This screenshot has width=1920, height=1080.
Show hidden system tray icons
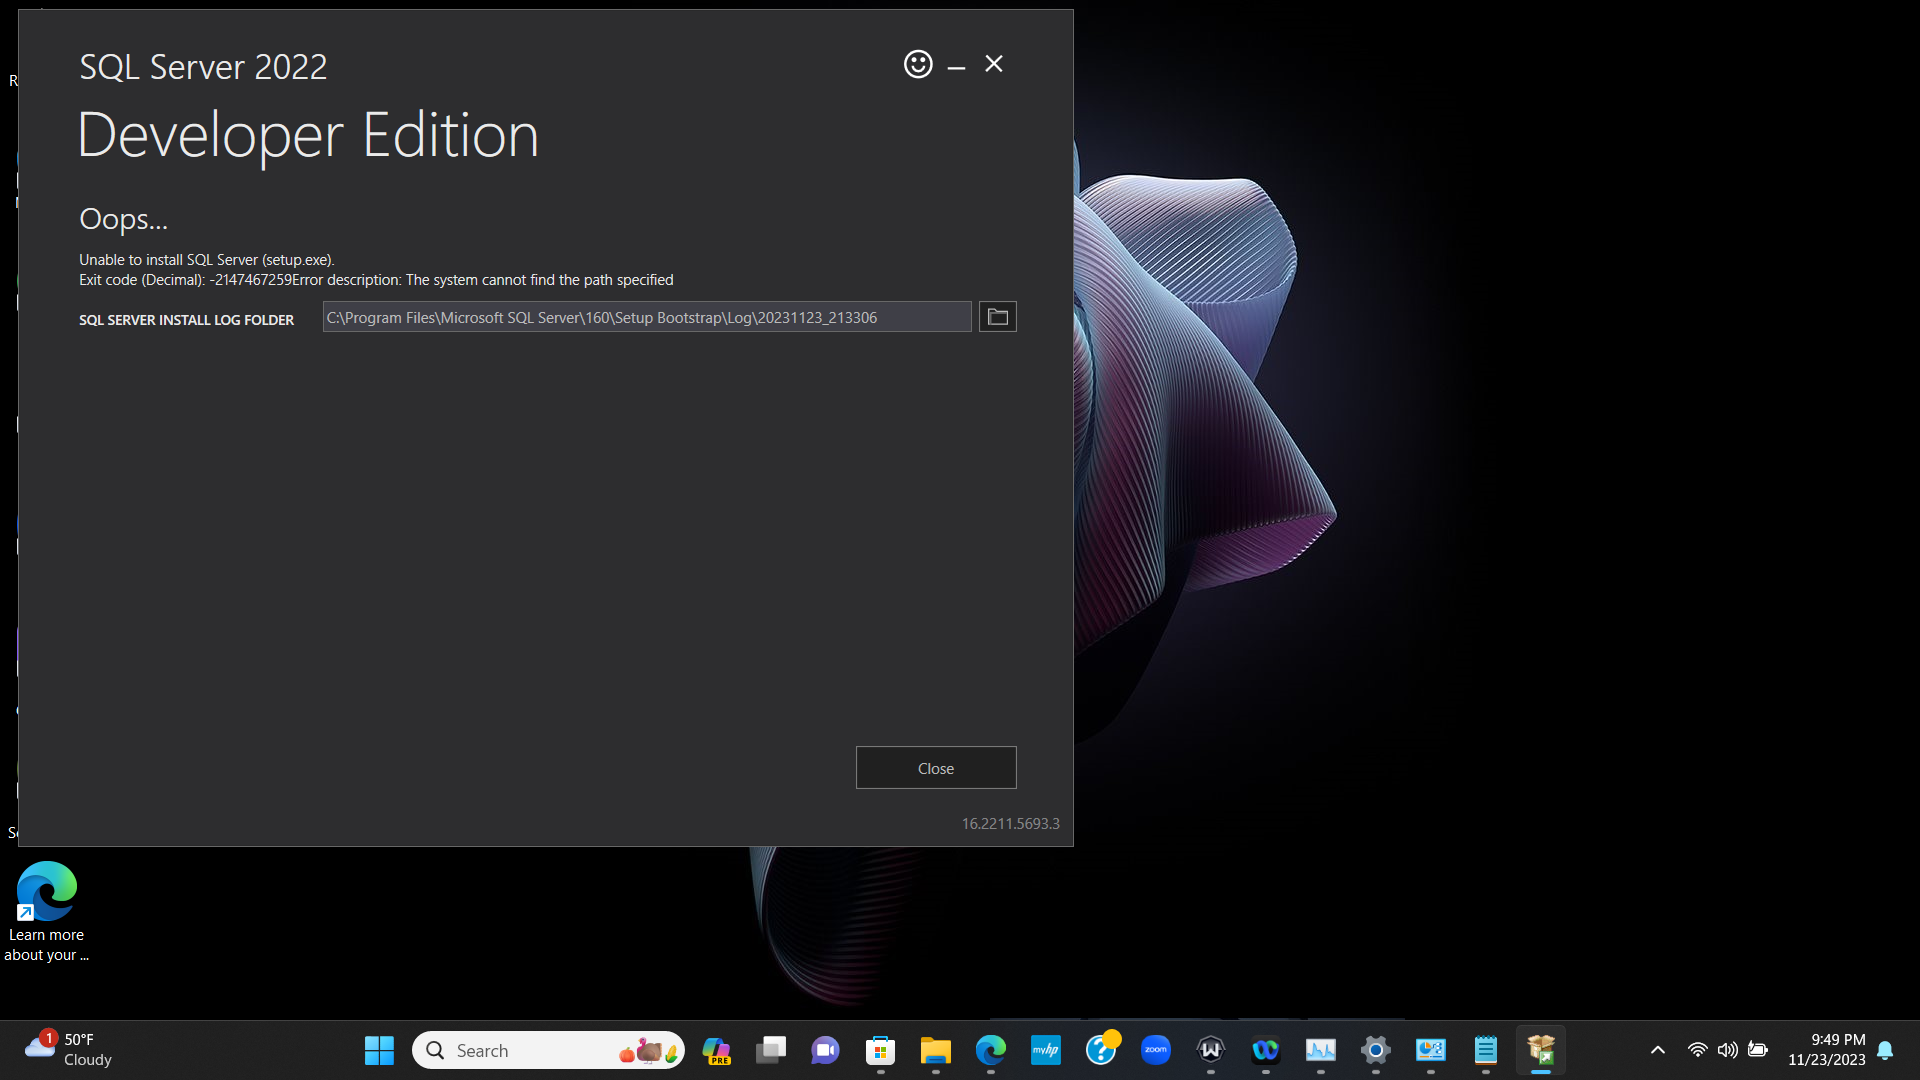coord(1657,1050)
